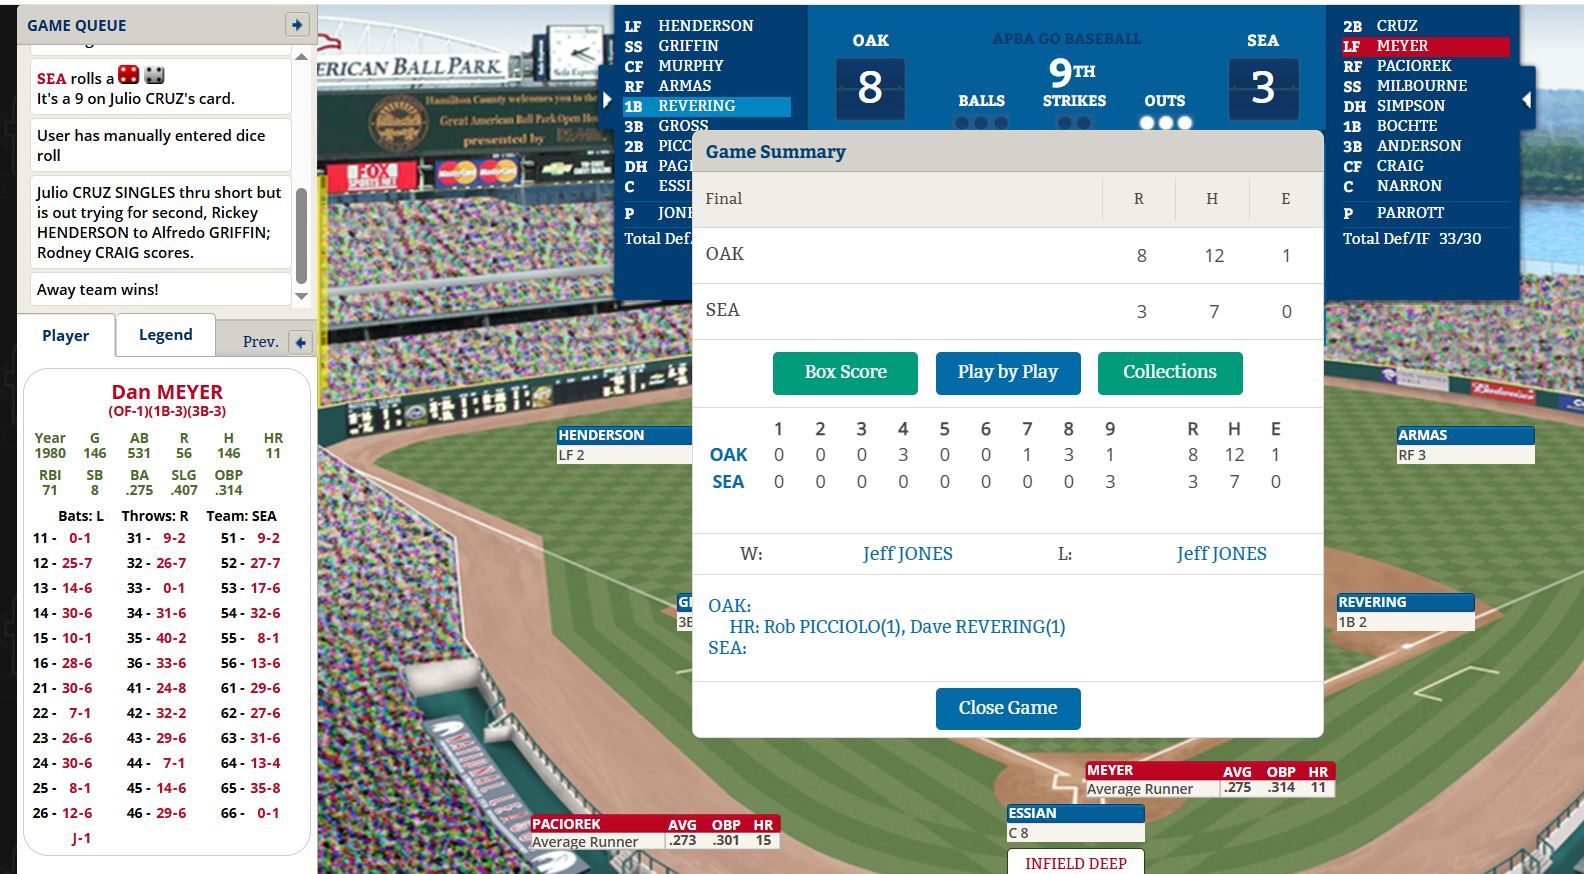The height and width of the screenshot is (874, 1584).
Task: Open the Prev. tab
Action: (x=260, y=342)
